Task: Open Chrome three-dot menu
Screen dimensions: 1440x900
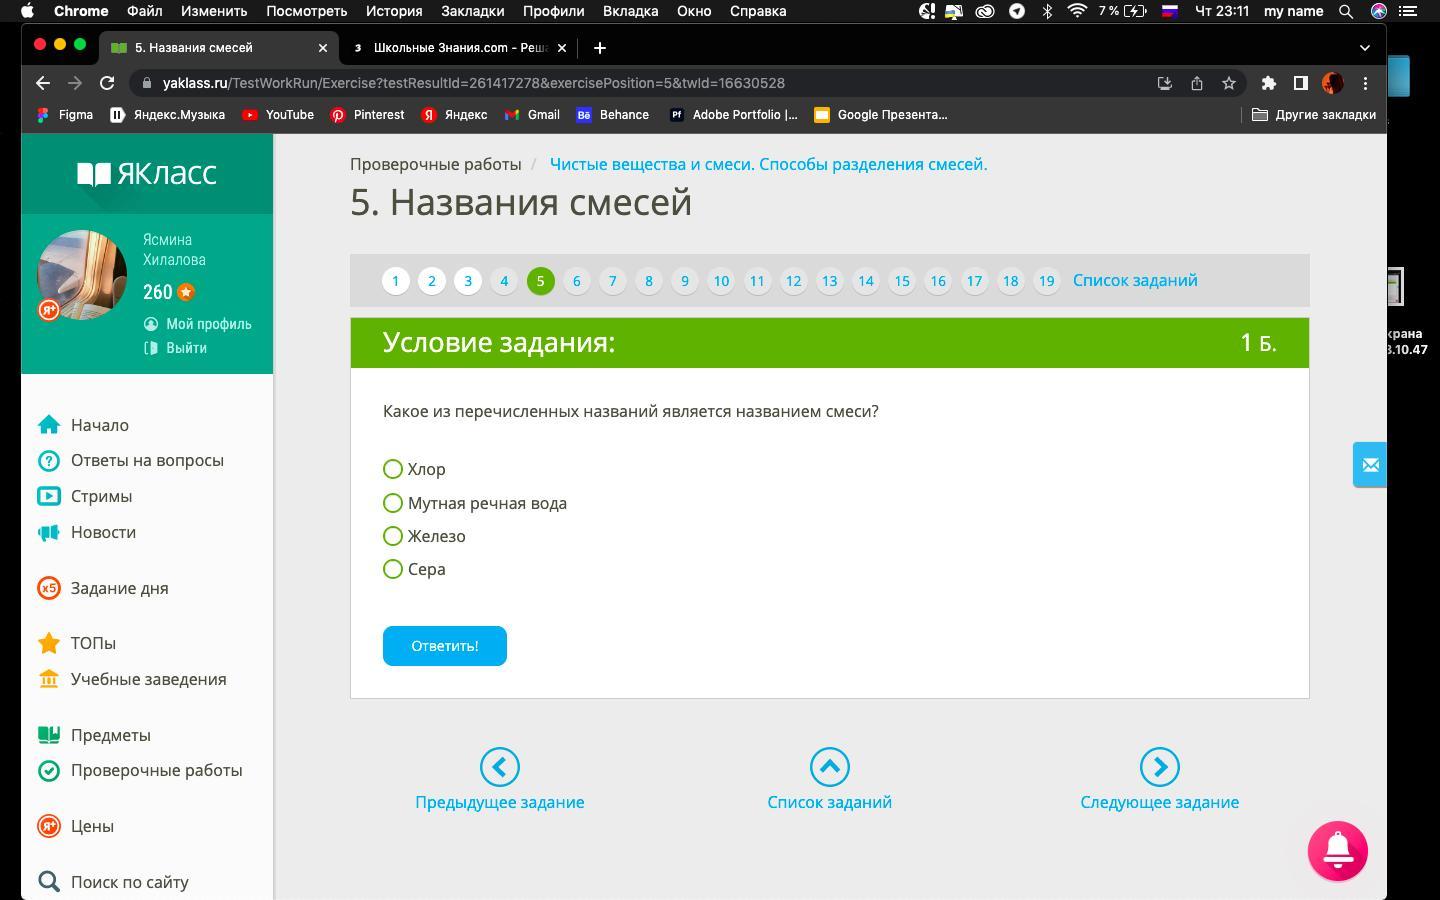Action: (x=1365, y=83)
